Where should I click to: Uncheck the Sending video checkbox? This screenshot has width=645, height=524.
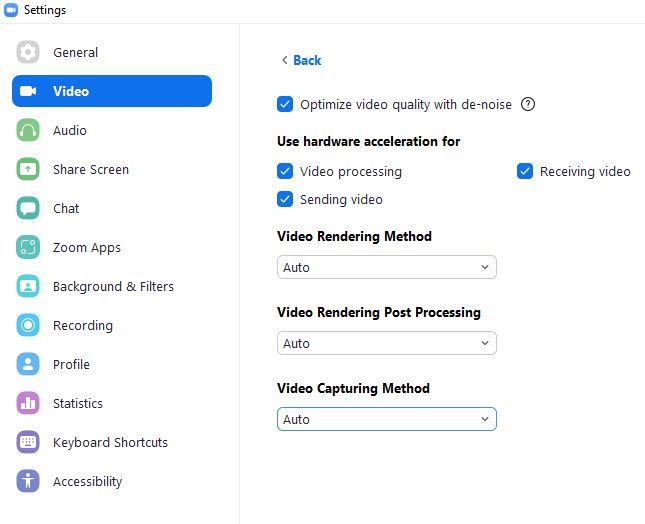pyautogui.click(x=285, y=199)
